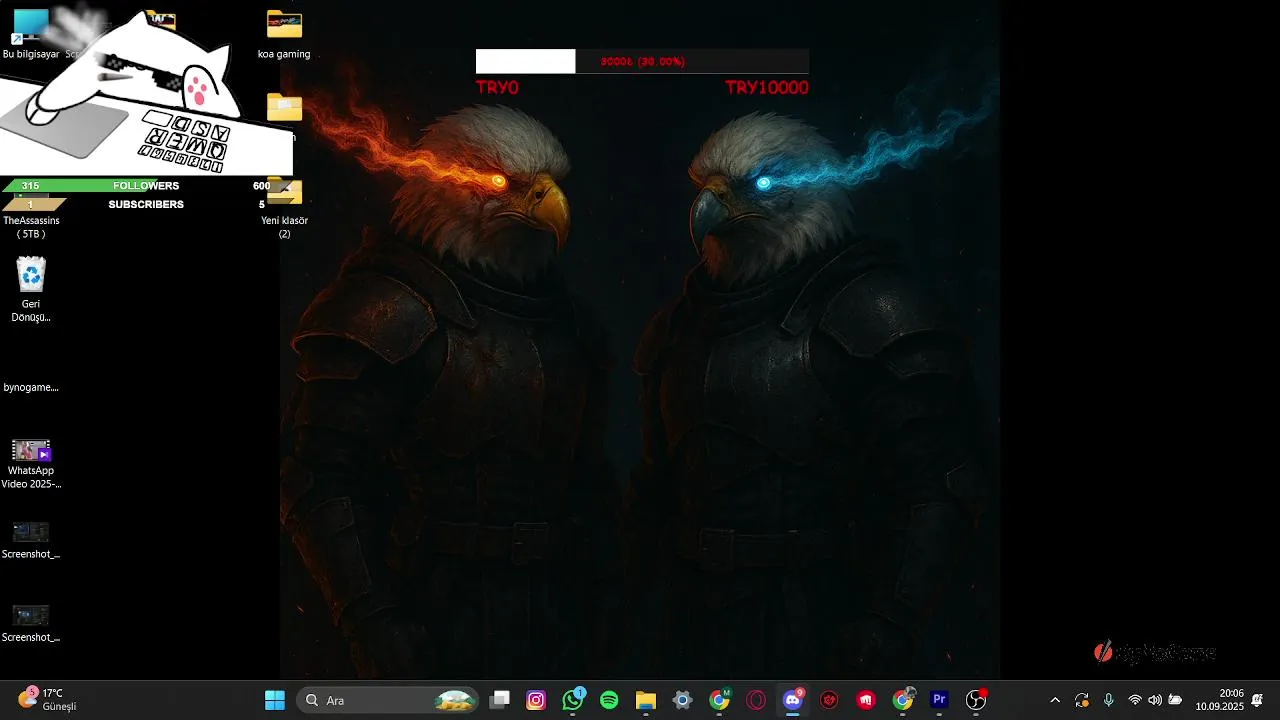Open the clock showing 20:06

[x=1219, y=700]
